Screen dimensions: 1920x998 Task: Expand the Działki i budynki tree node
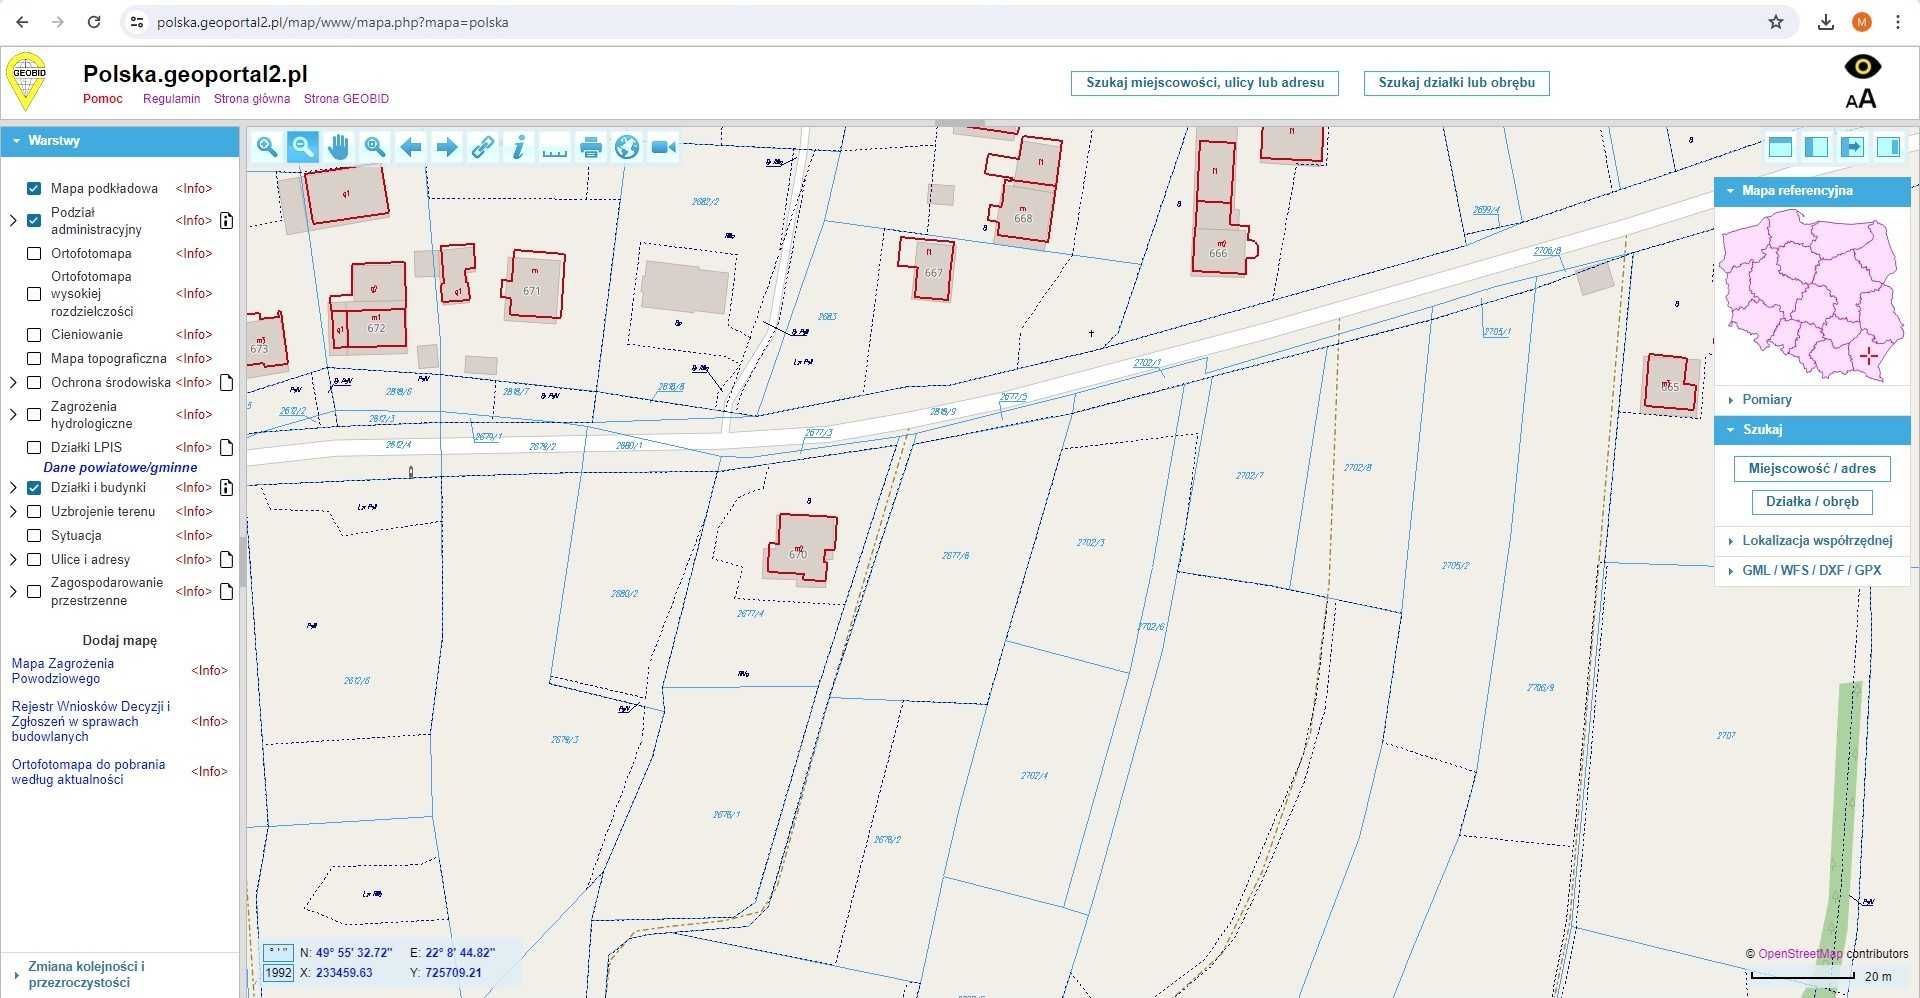pos(13,488)
